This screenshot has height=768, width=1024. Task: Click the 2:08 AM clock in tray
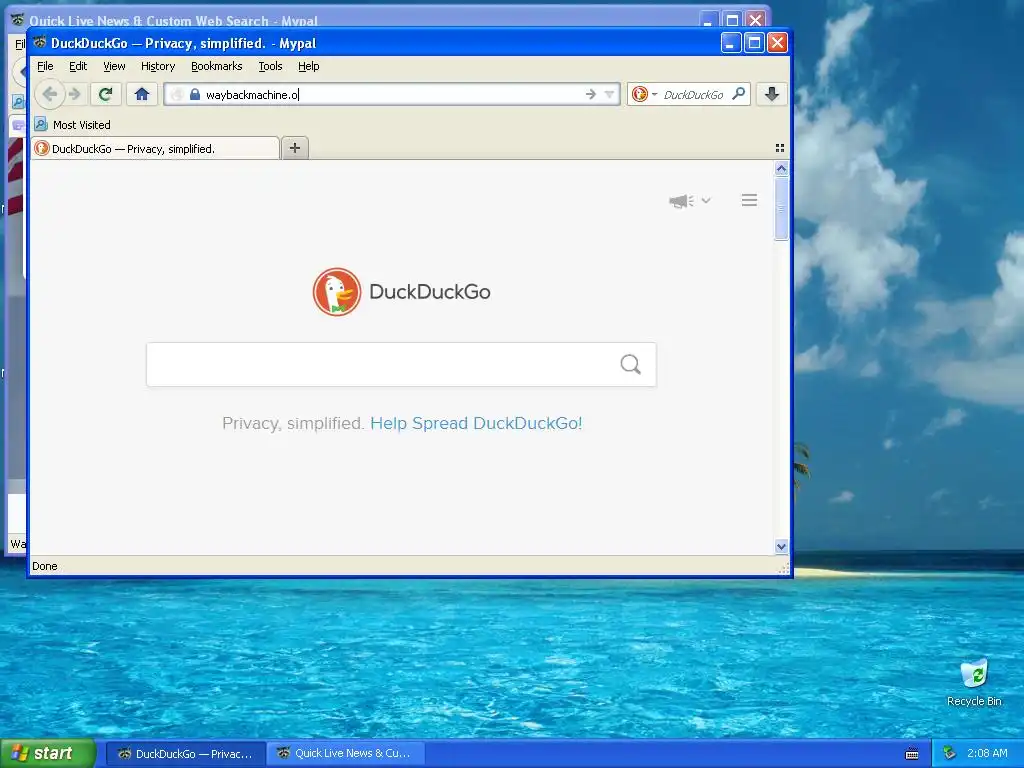click(987, 754)
